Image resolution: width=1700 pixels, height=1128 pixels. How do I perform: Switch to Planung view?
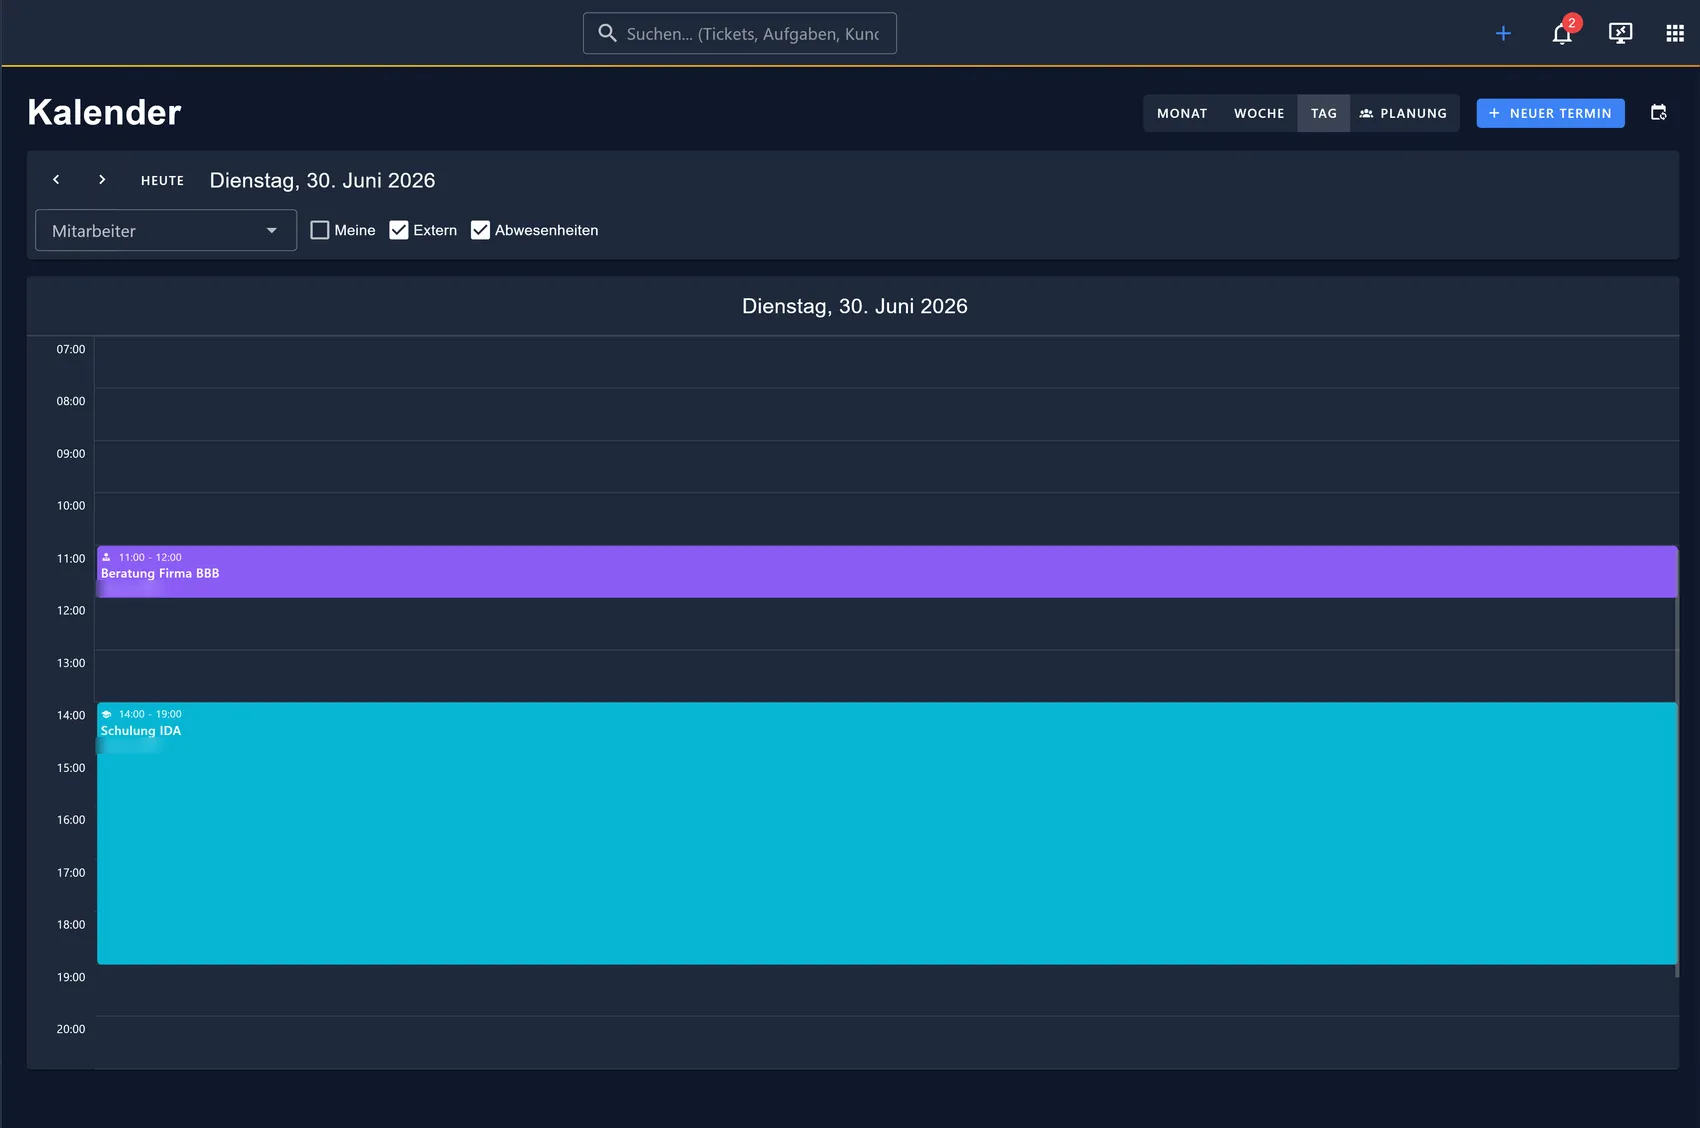click(1403, 113)
